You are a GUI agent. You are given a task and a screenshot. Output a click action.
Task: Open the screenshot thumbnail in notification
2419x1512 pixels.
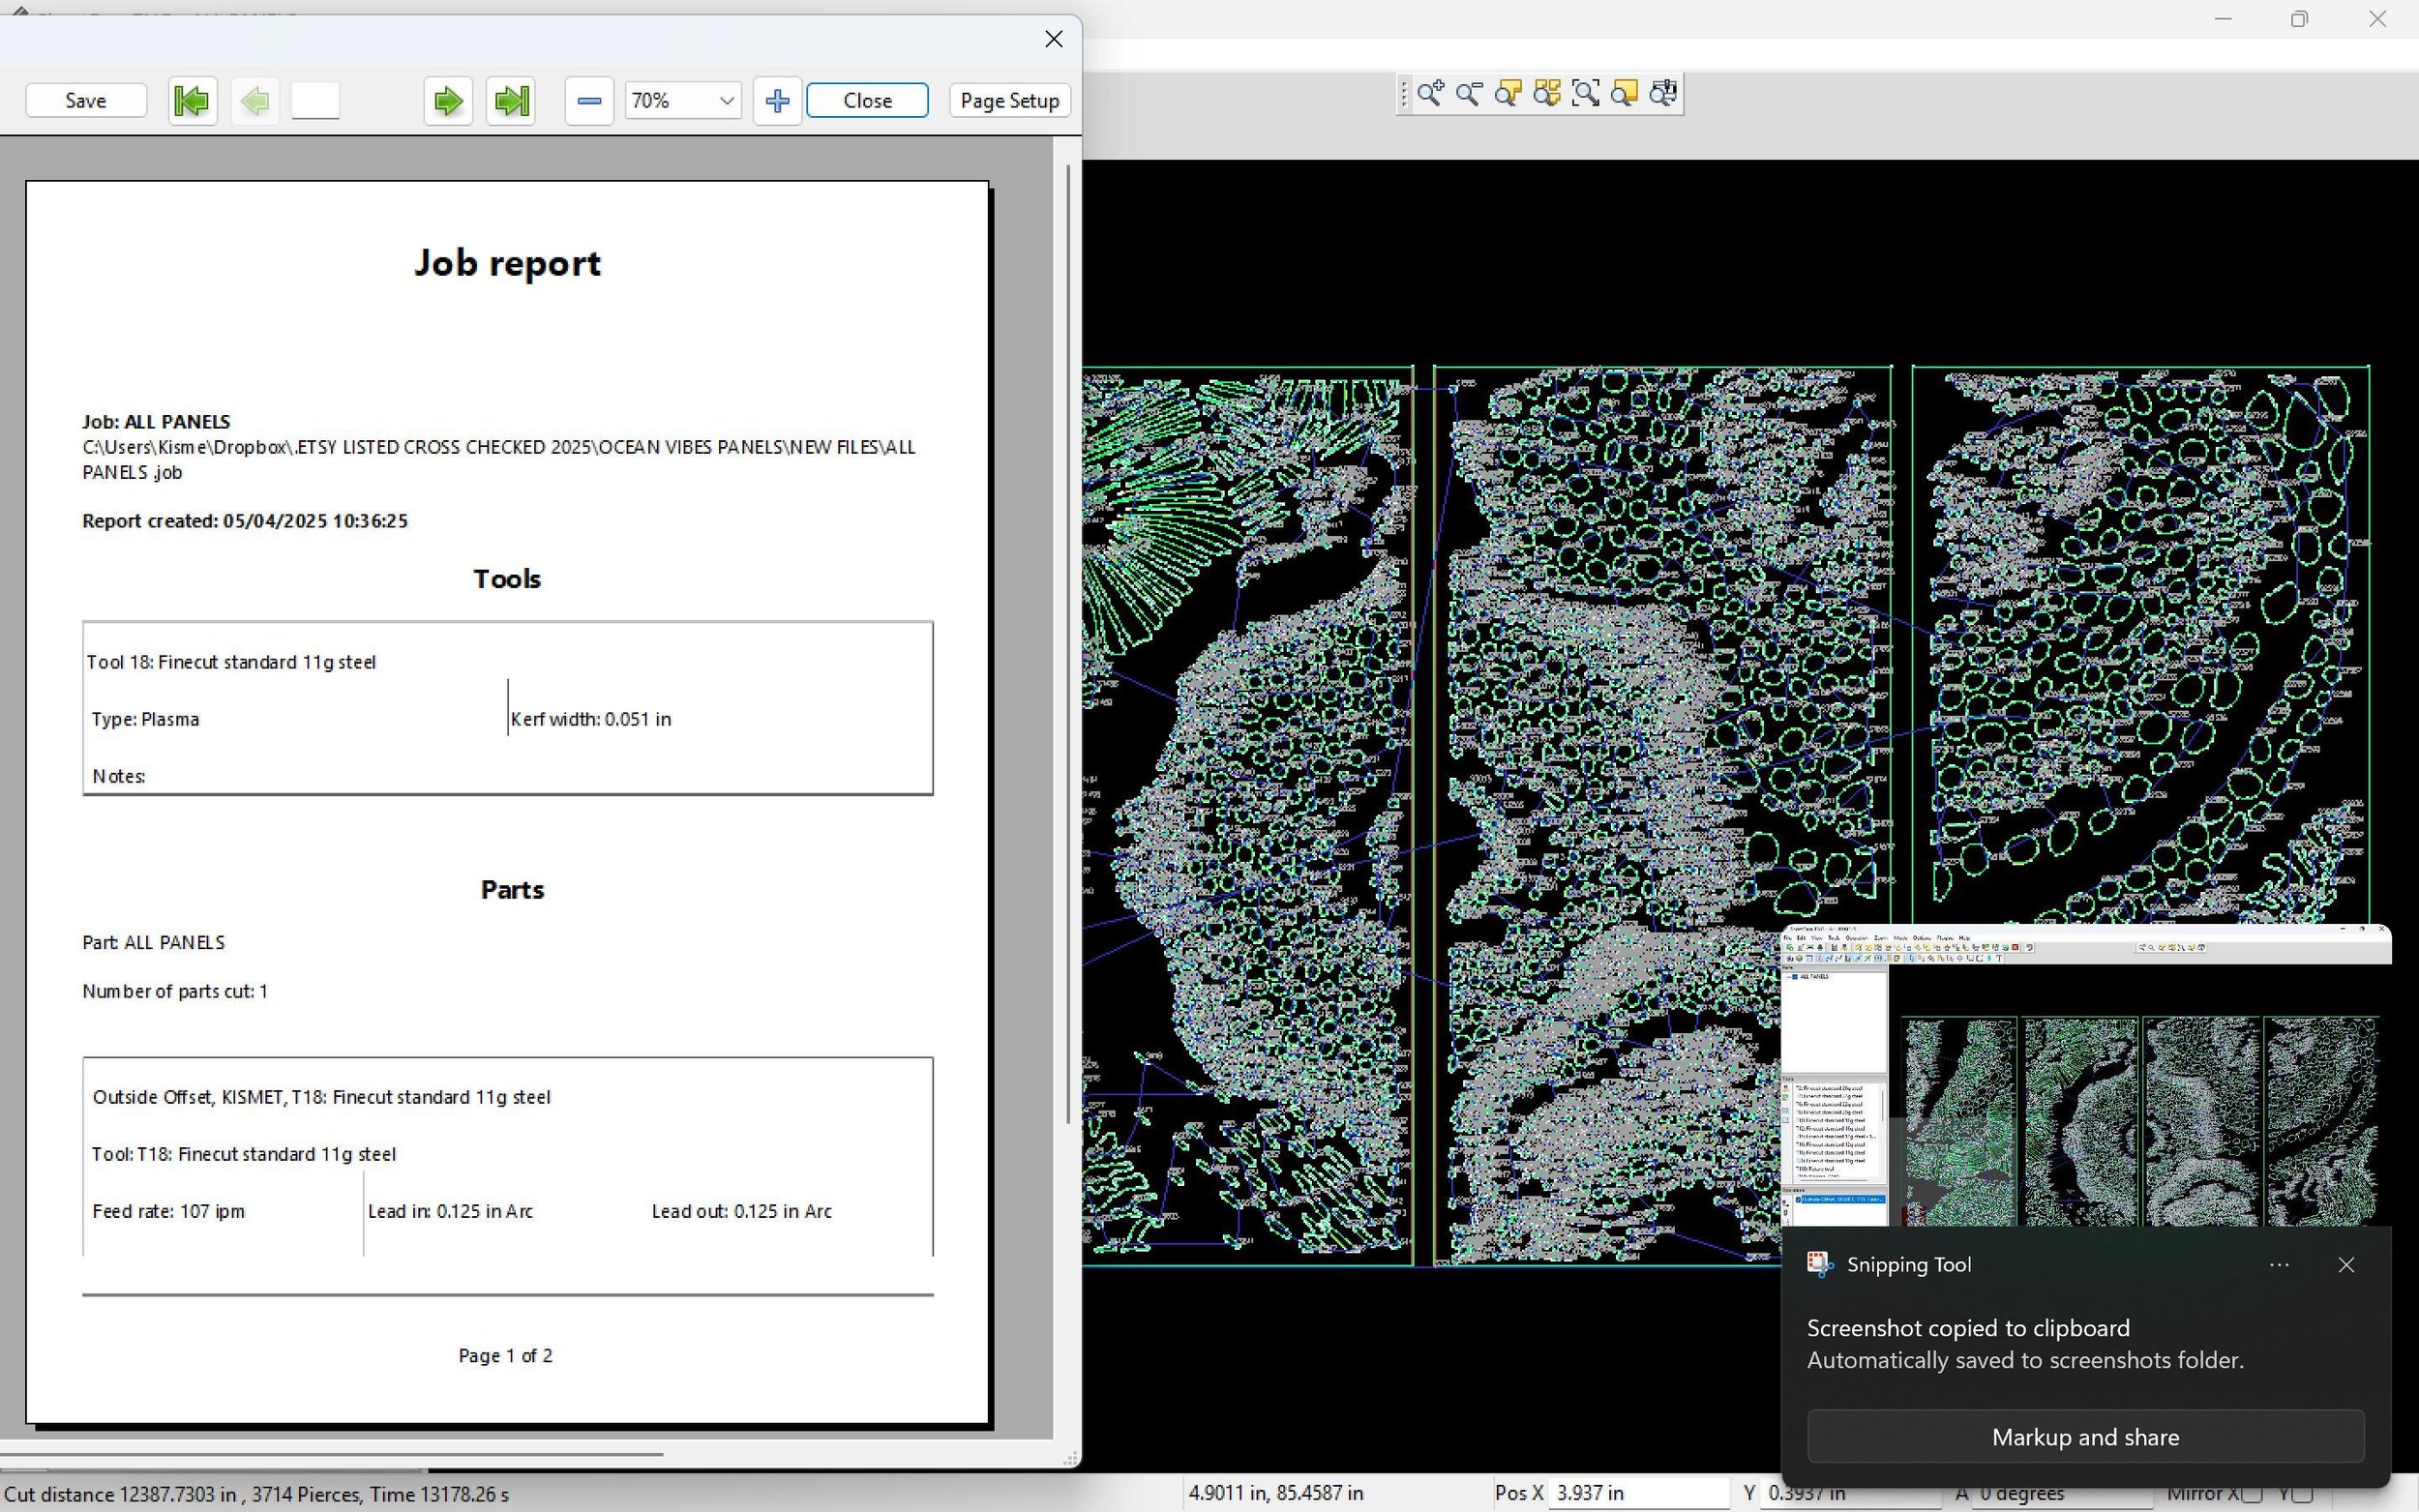coord(2085,1076)
